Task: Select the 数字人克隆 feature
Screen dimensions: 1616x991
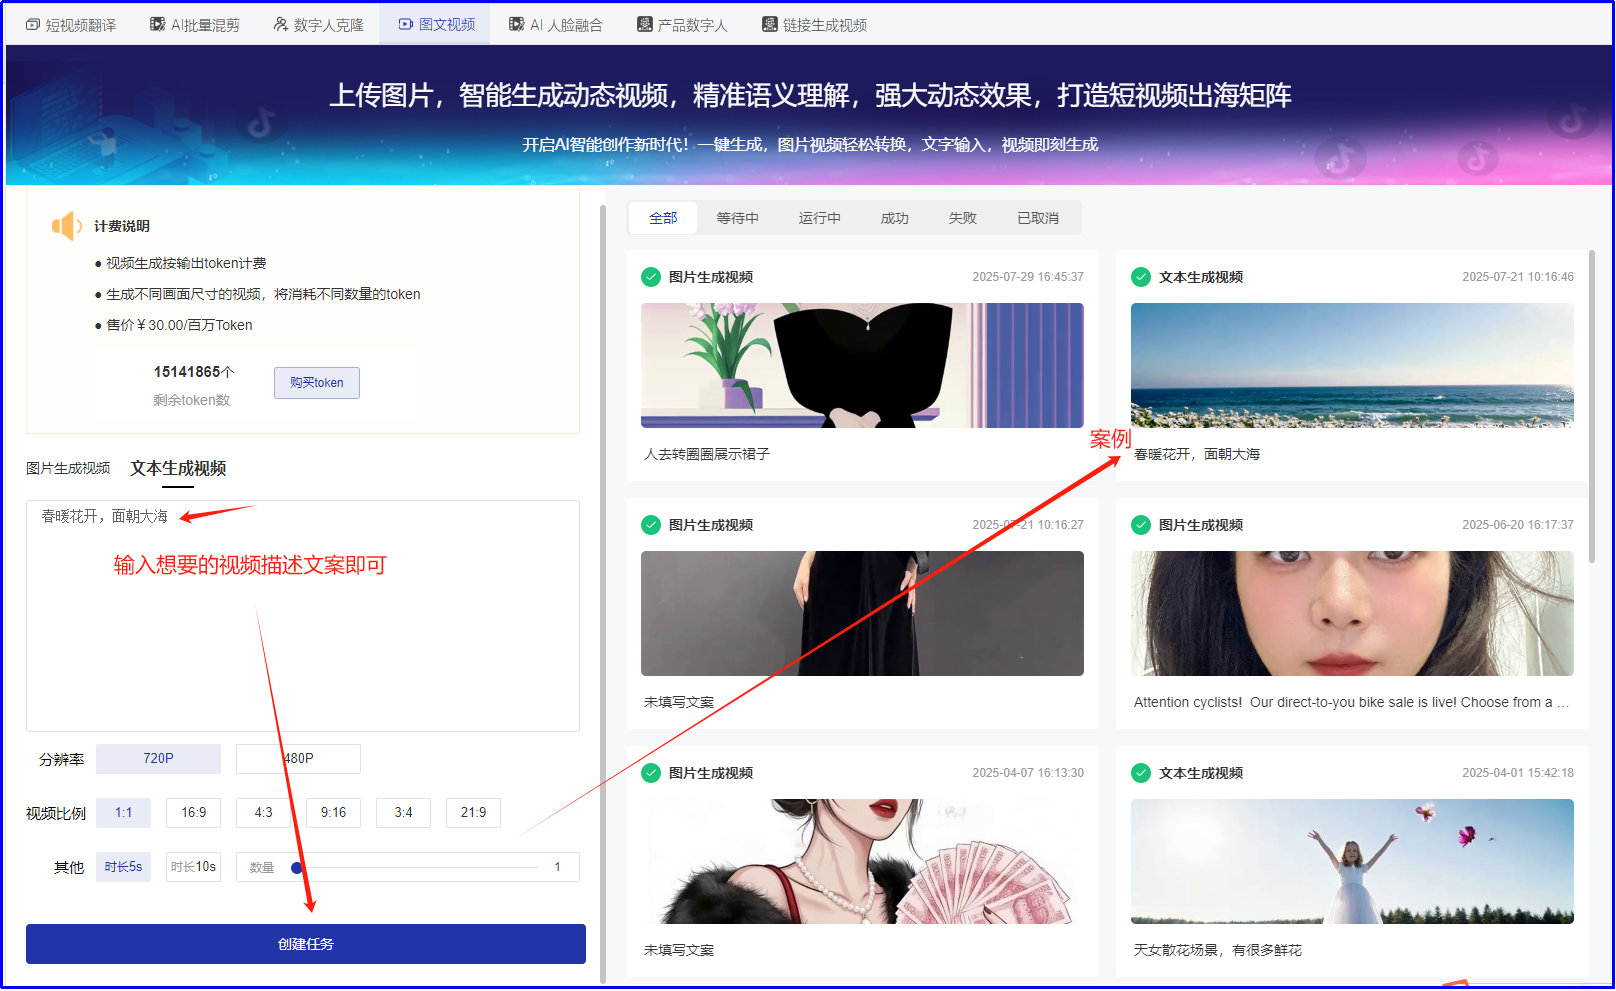Action: pyautogui.click(x=318, y=23)
